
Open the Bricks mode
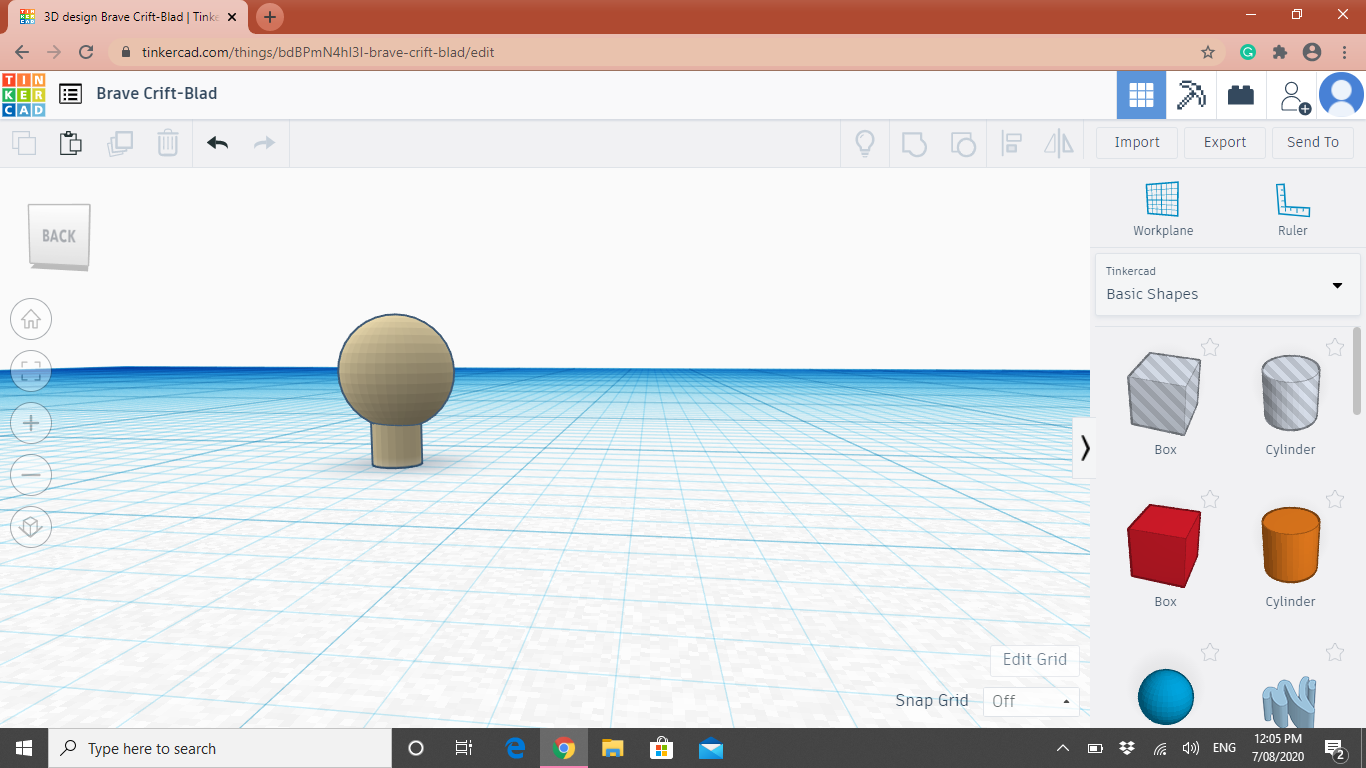coord(1241,95)
